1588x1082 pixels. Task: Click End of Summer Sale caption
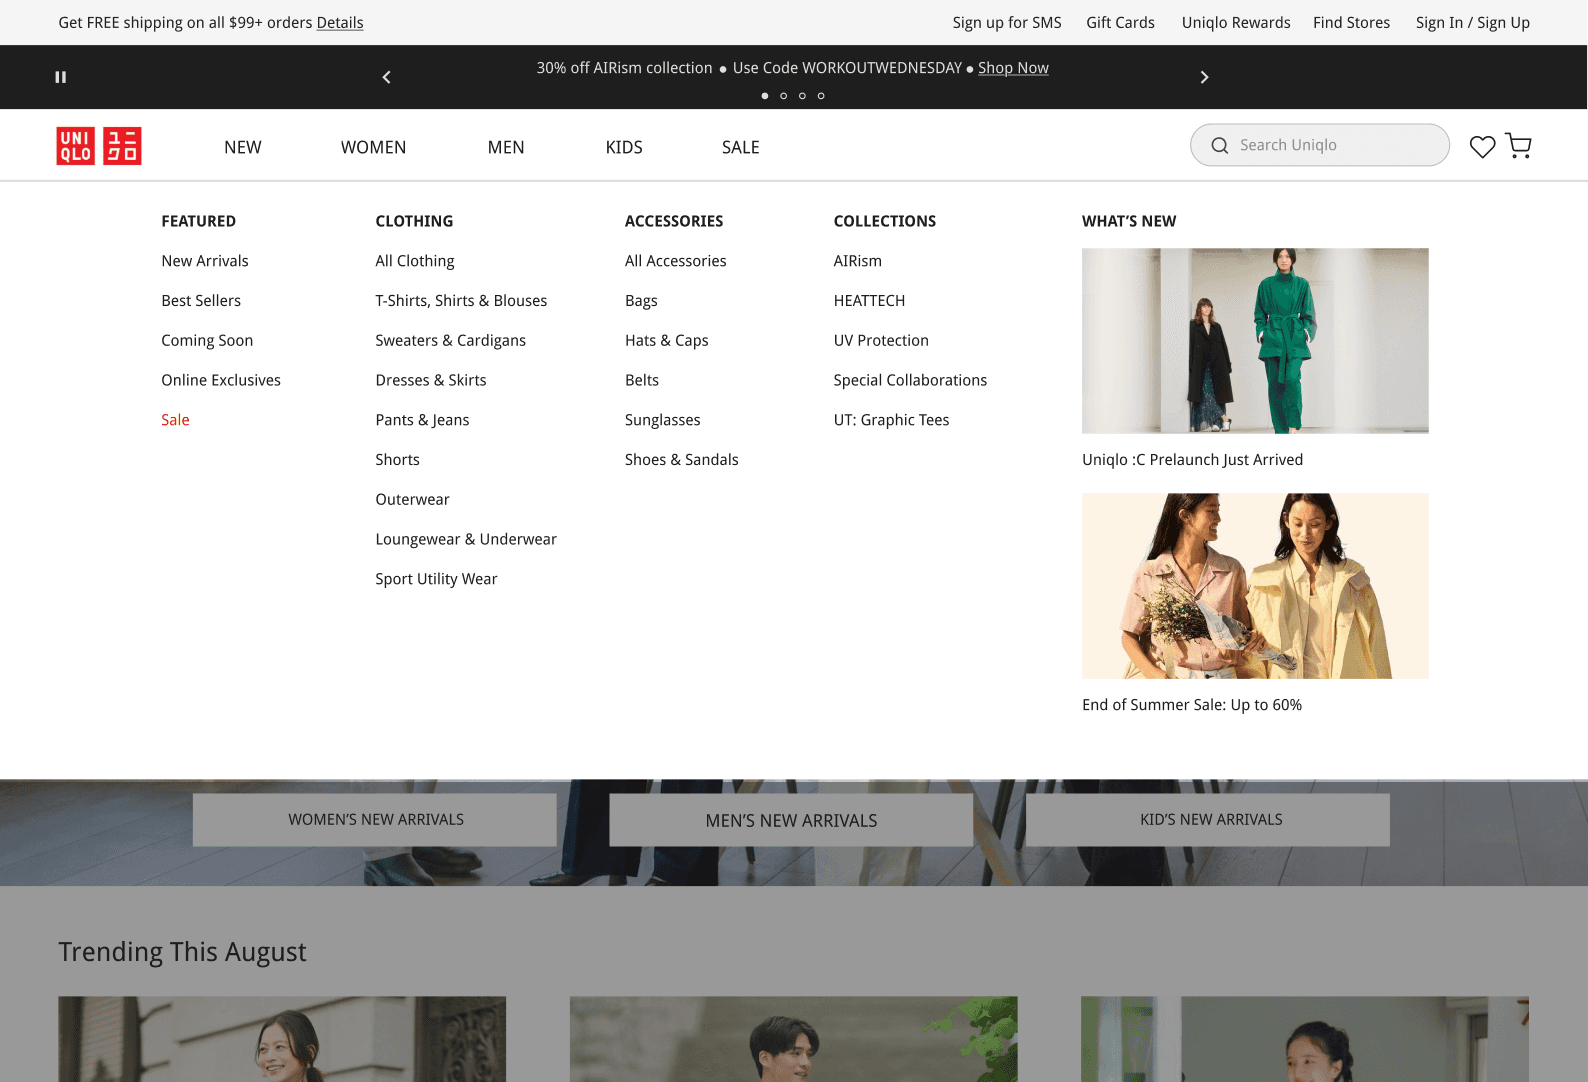(1192, 705)
